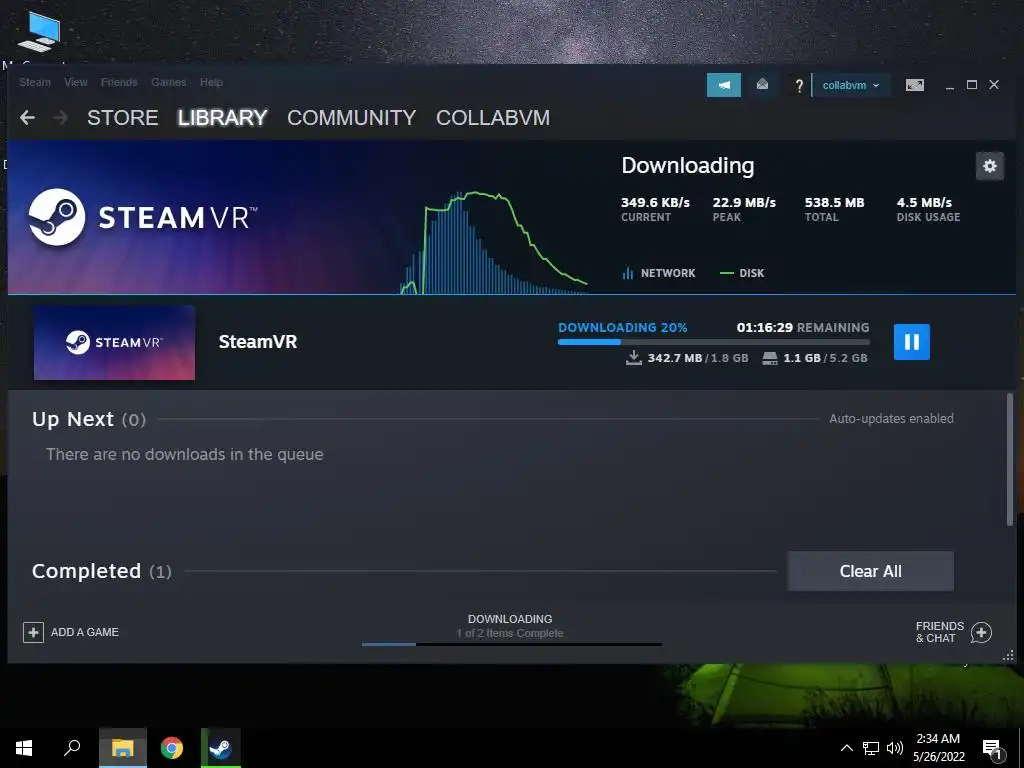
Task: Click "538.5 MB" total value
Action: (834, 202)
